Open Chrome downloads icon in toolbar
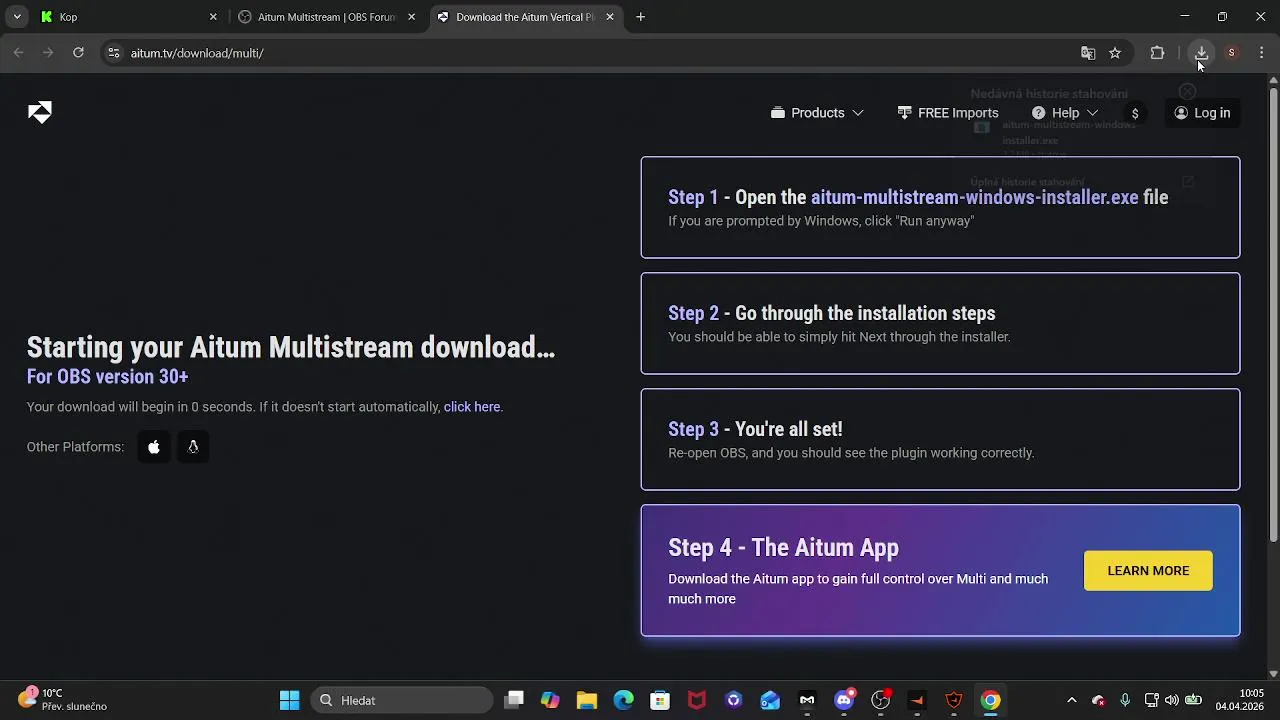1280x720 pixels. (x=1201, y=53)
